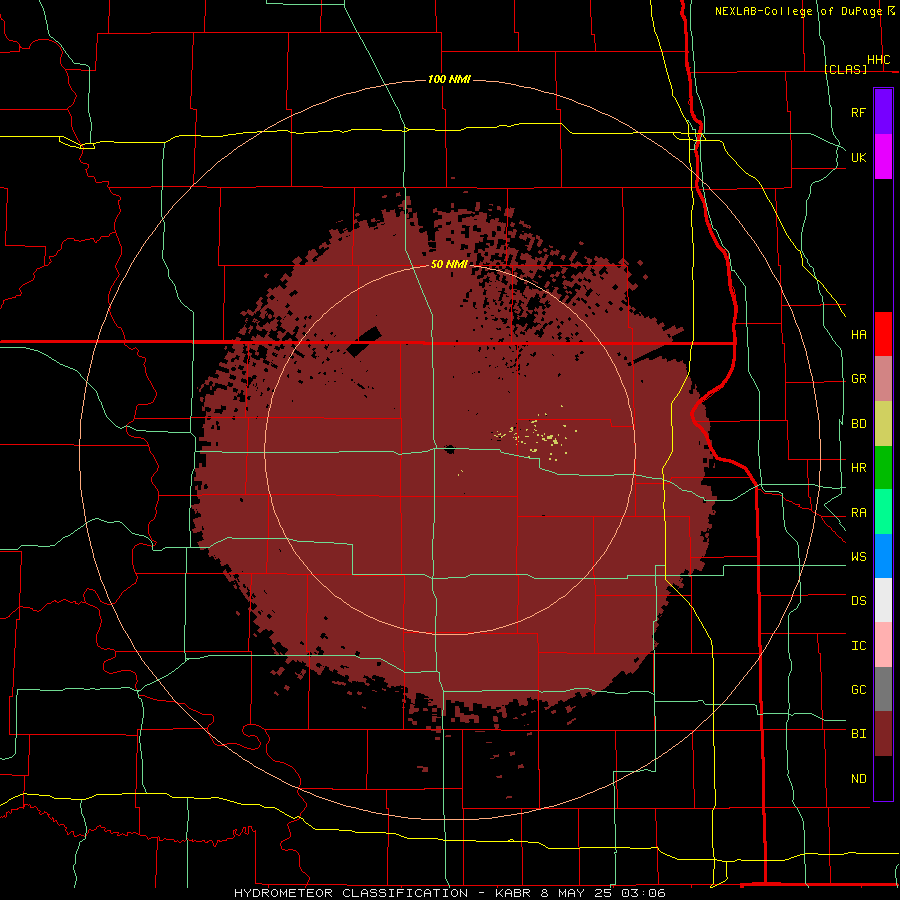
Task: Click the UK legend label
Action: [x=858, y=157]
